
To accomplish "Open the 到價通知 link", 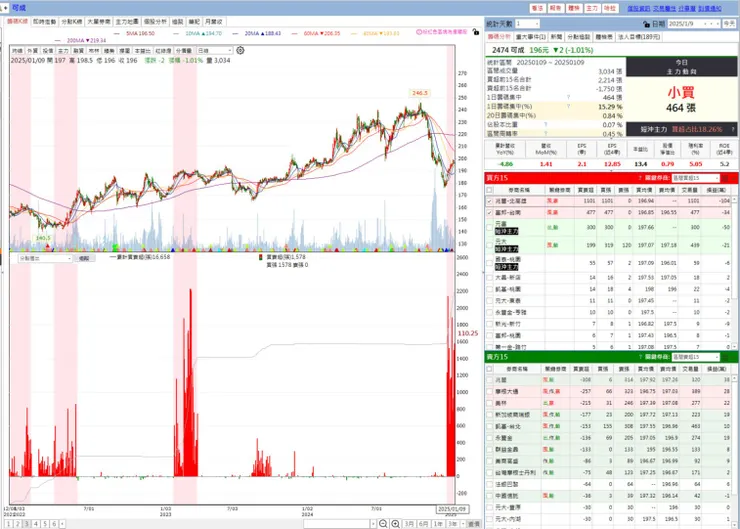I will pos(710,8).
